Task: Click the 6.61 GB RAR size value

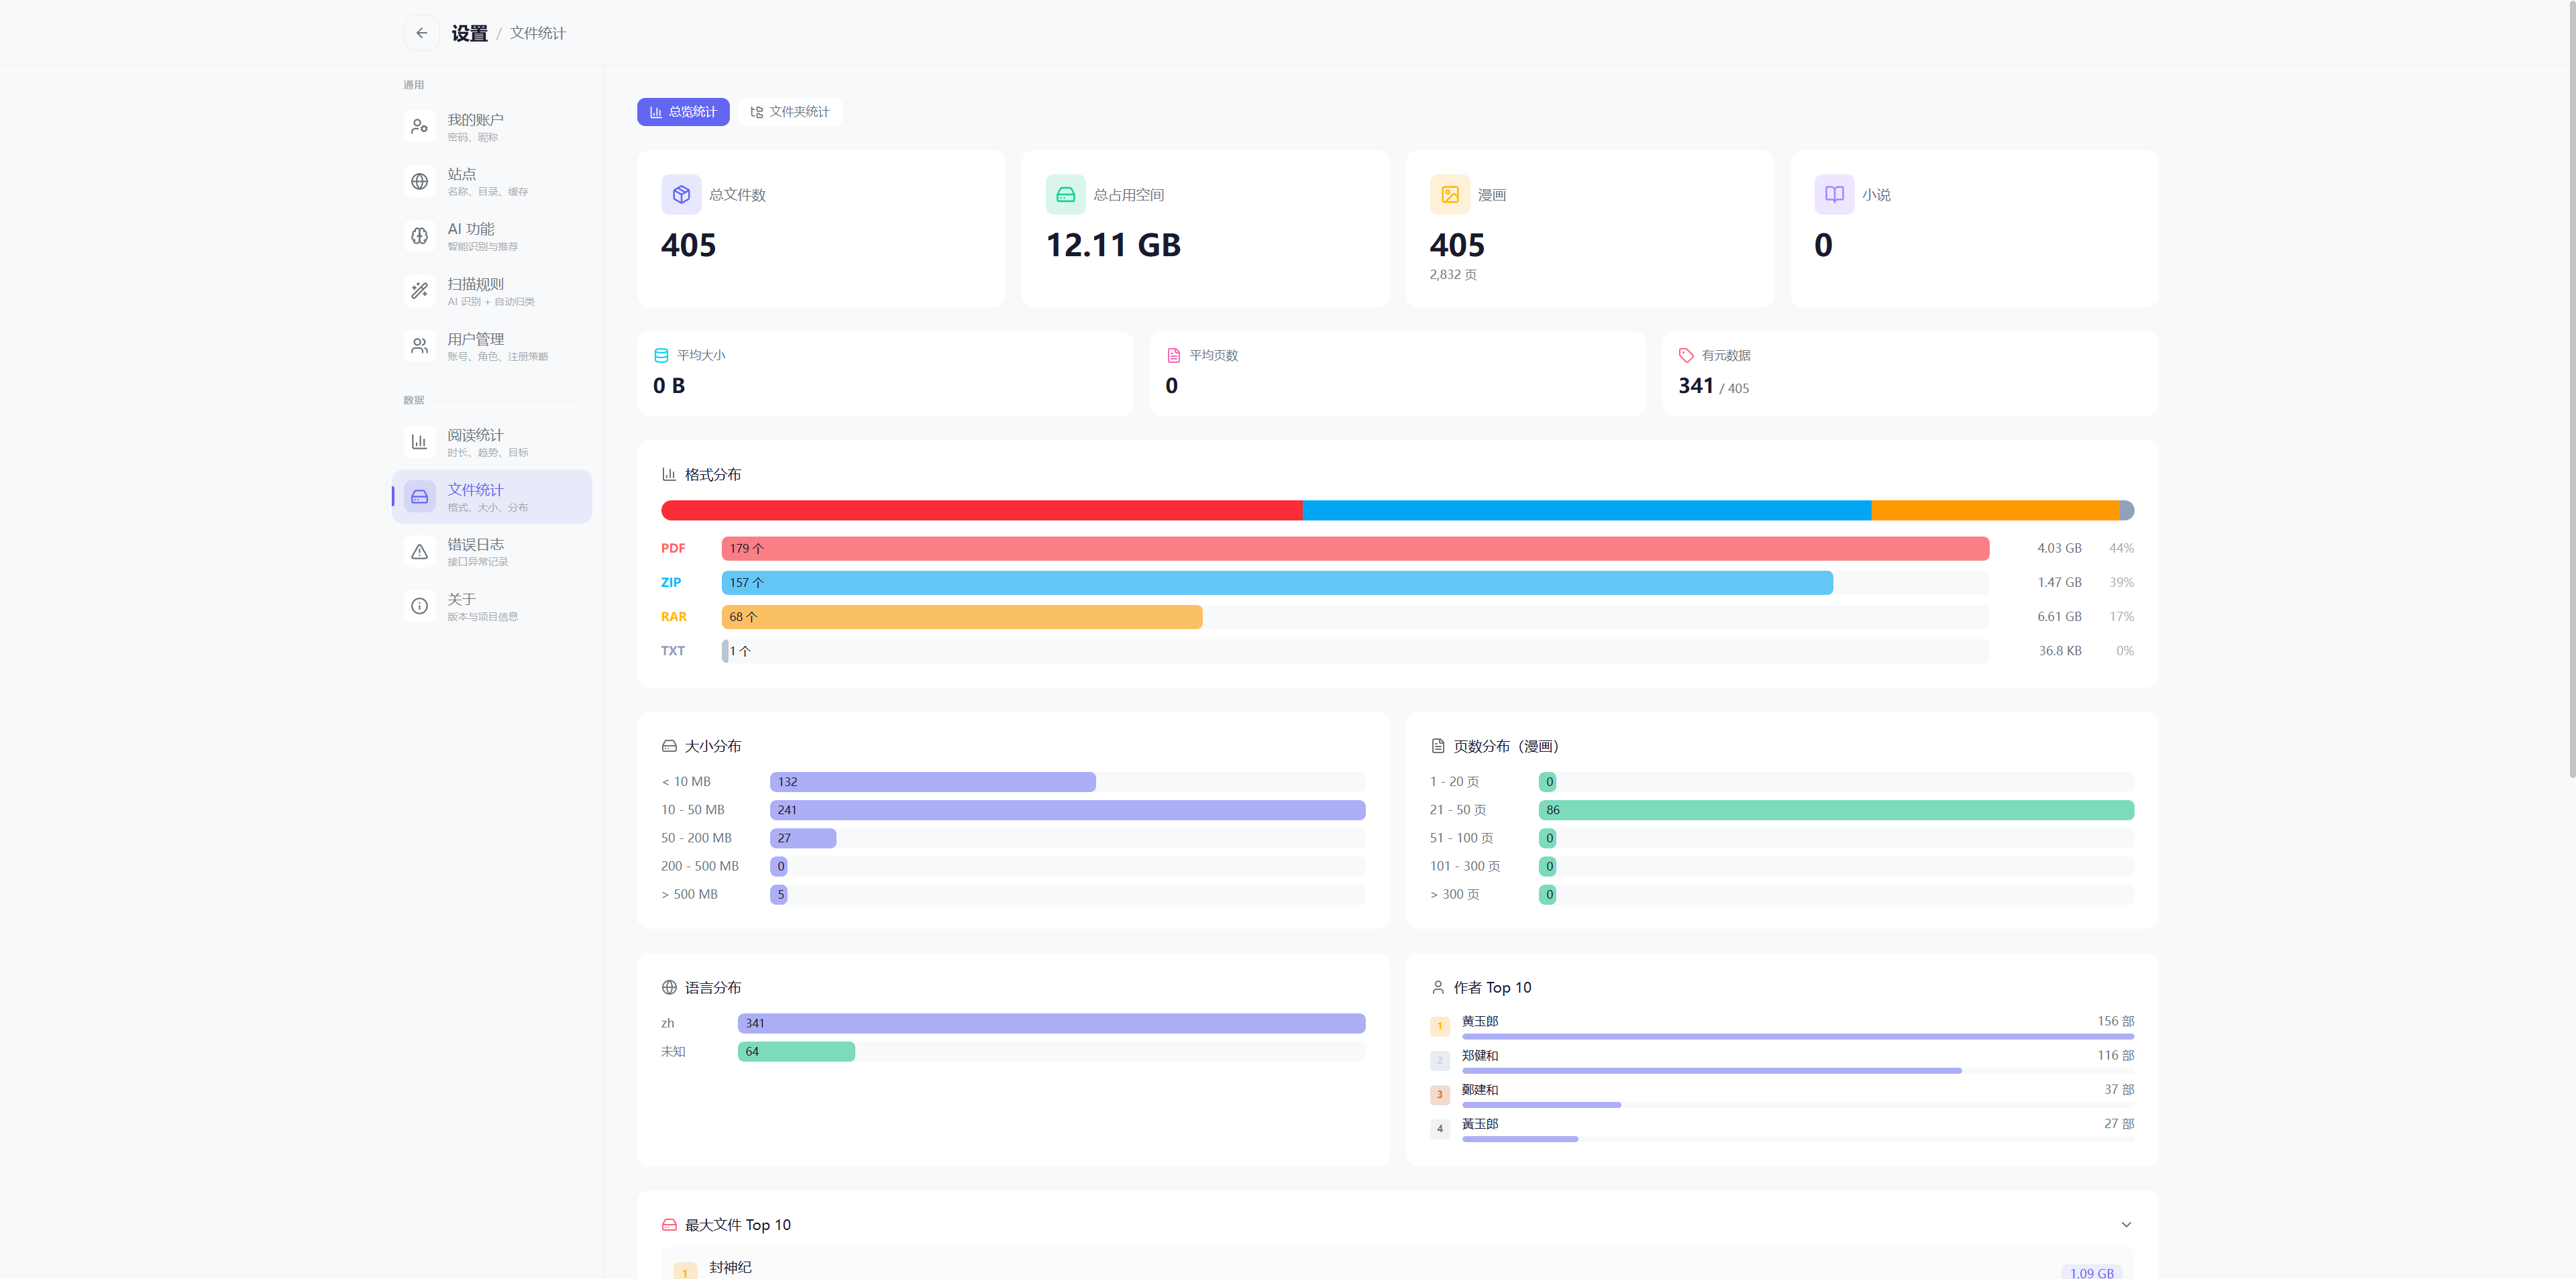Action: point(2059,617)
